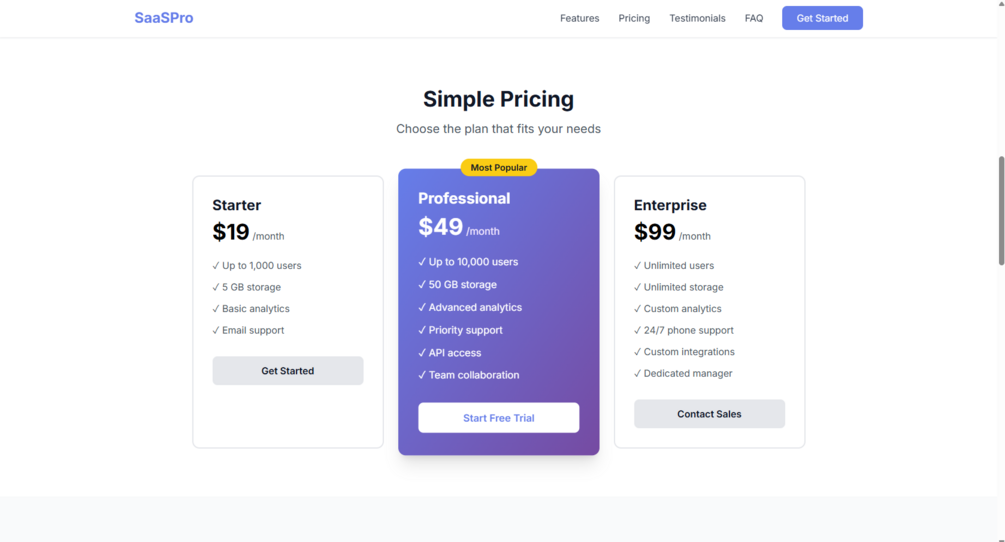Click checkmark beside 24/7 phone support

click(637, 330)
